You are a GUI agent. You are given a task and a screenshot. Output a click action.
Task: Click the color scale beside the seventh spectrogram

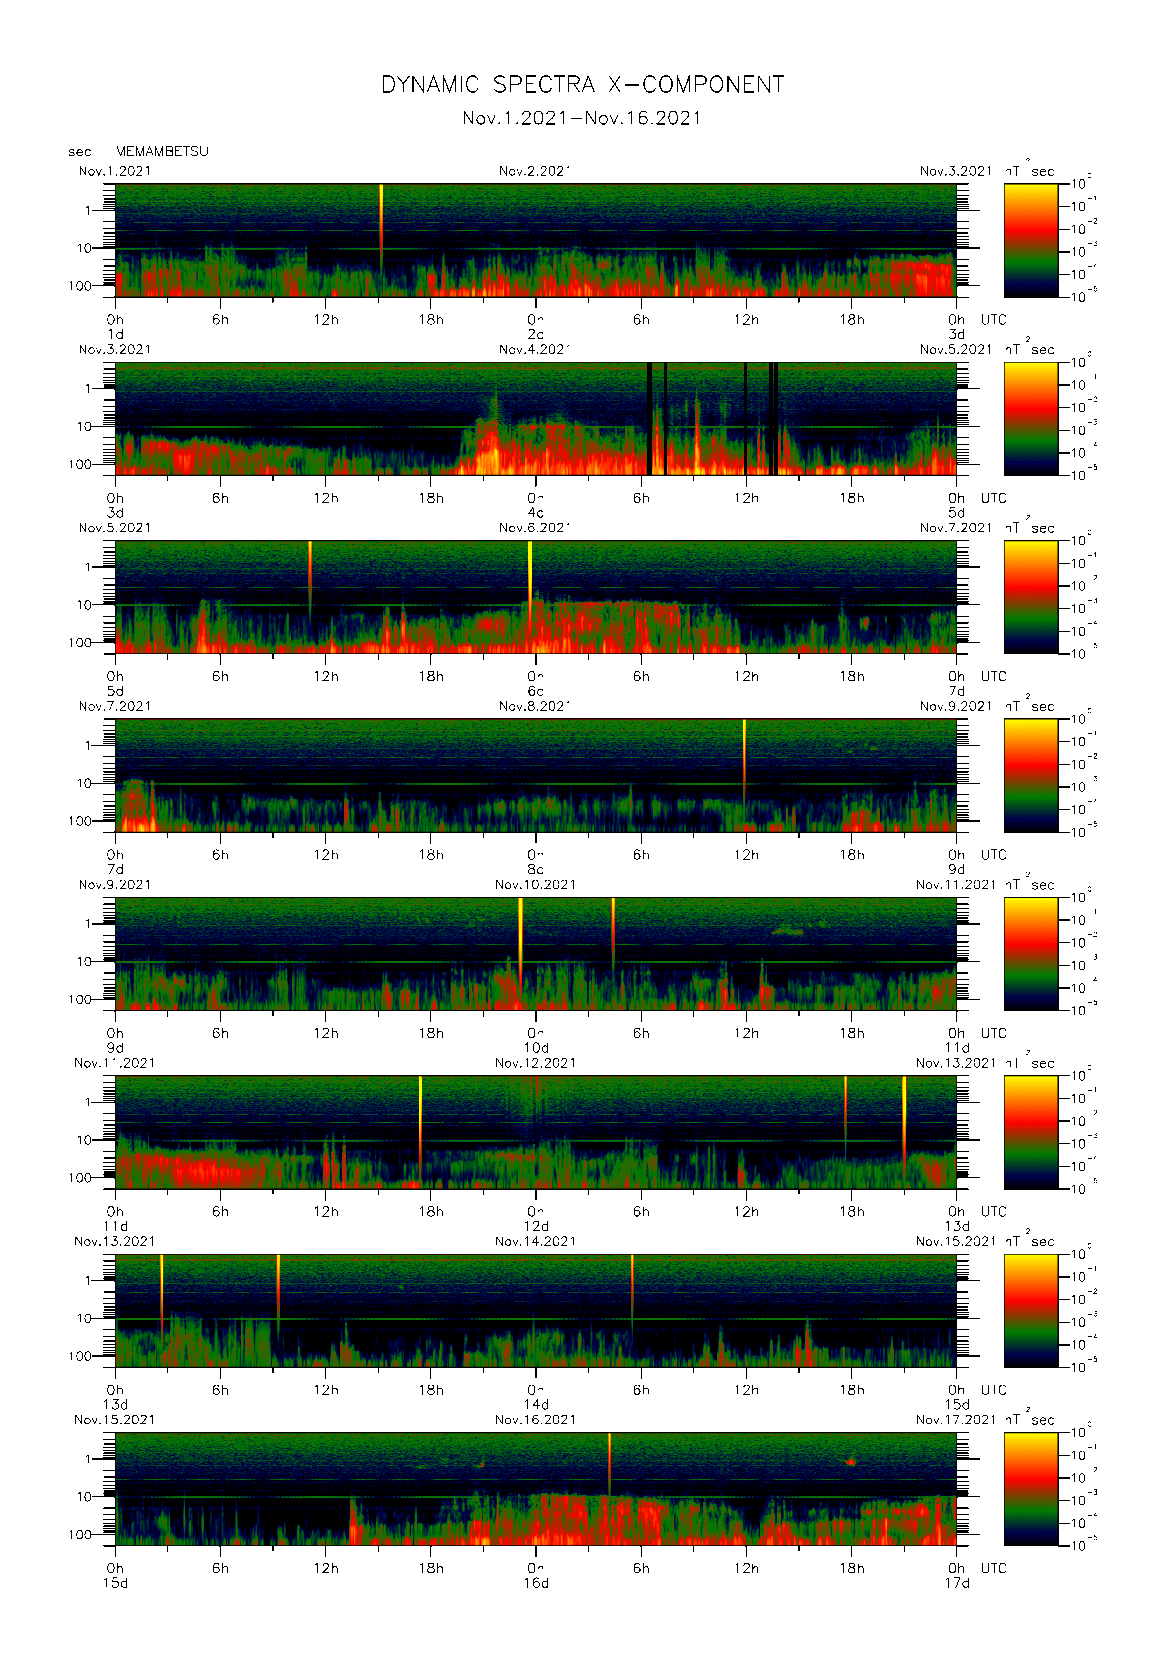click(1030, 1310)
